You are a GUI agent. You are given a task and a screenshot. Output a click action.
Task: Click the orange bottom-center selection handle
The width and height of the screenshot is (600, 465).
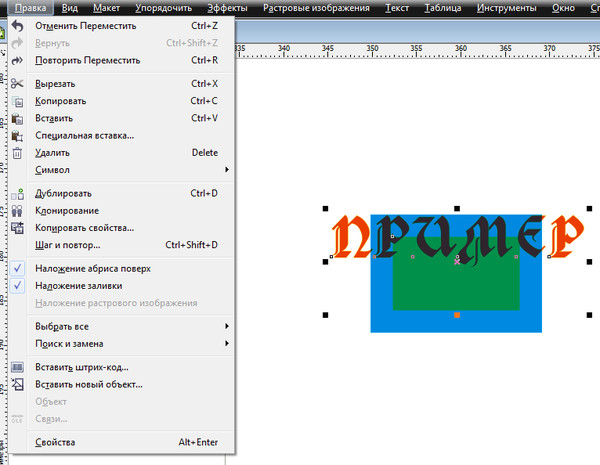457,315
